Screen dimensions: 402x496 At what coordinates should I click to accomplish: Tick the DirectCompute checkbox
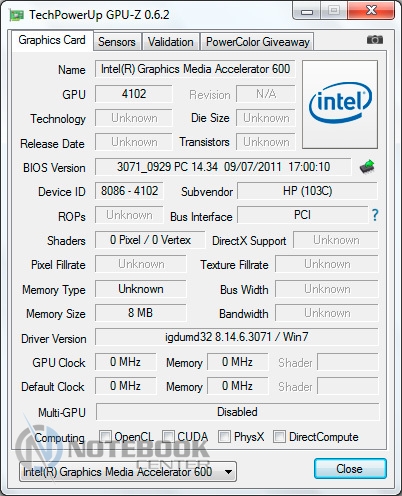click(x=279, y=436)
